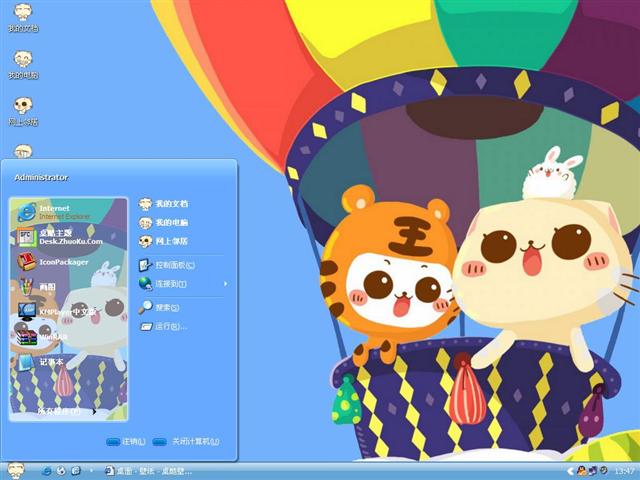Click the blue system tray icon beside QQ
The height and width of the screenshot is (480, 640).
click(592, 471)
